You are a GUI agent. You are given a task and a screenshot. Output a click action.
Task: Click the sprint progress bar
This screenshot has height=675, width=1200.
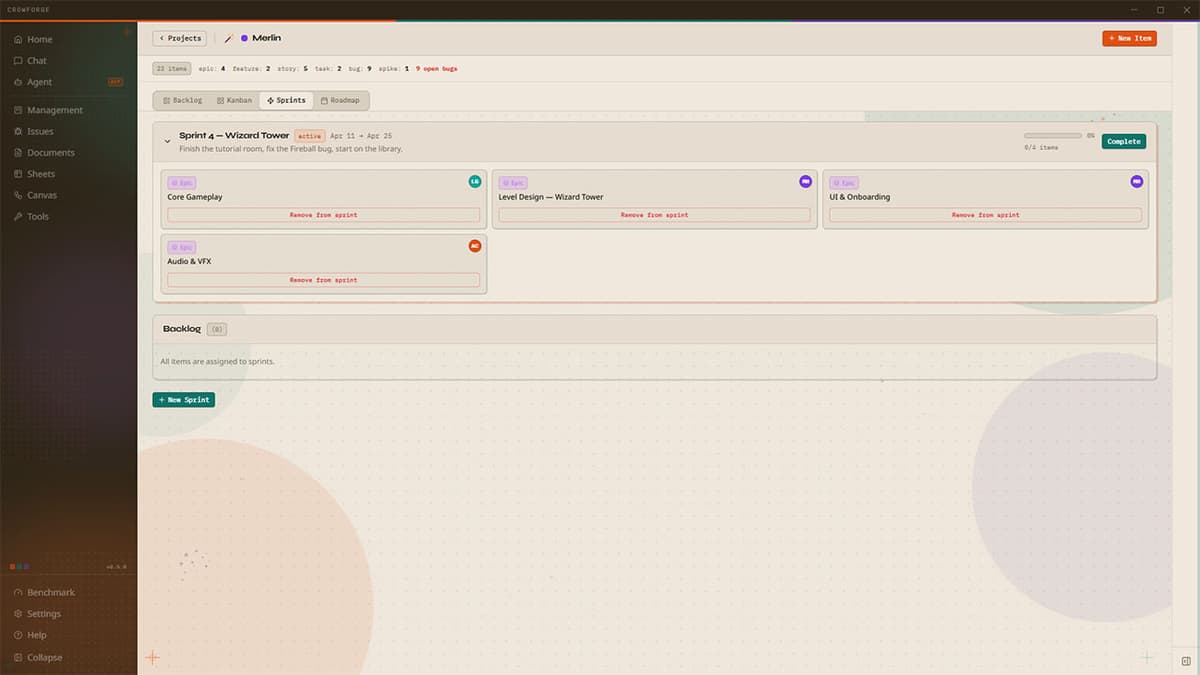[x=1052, y=135]
